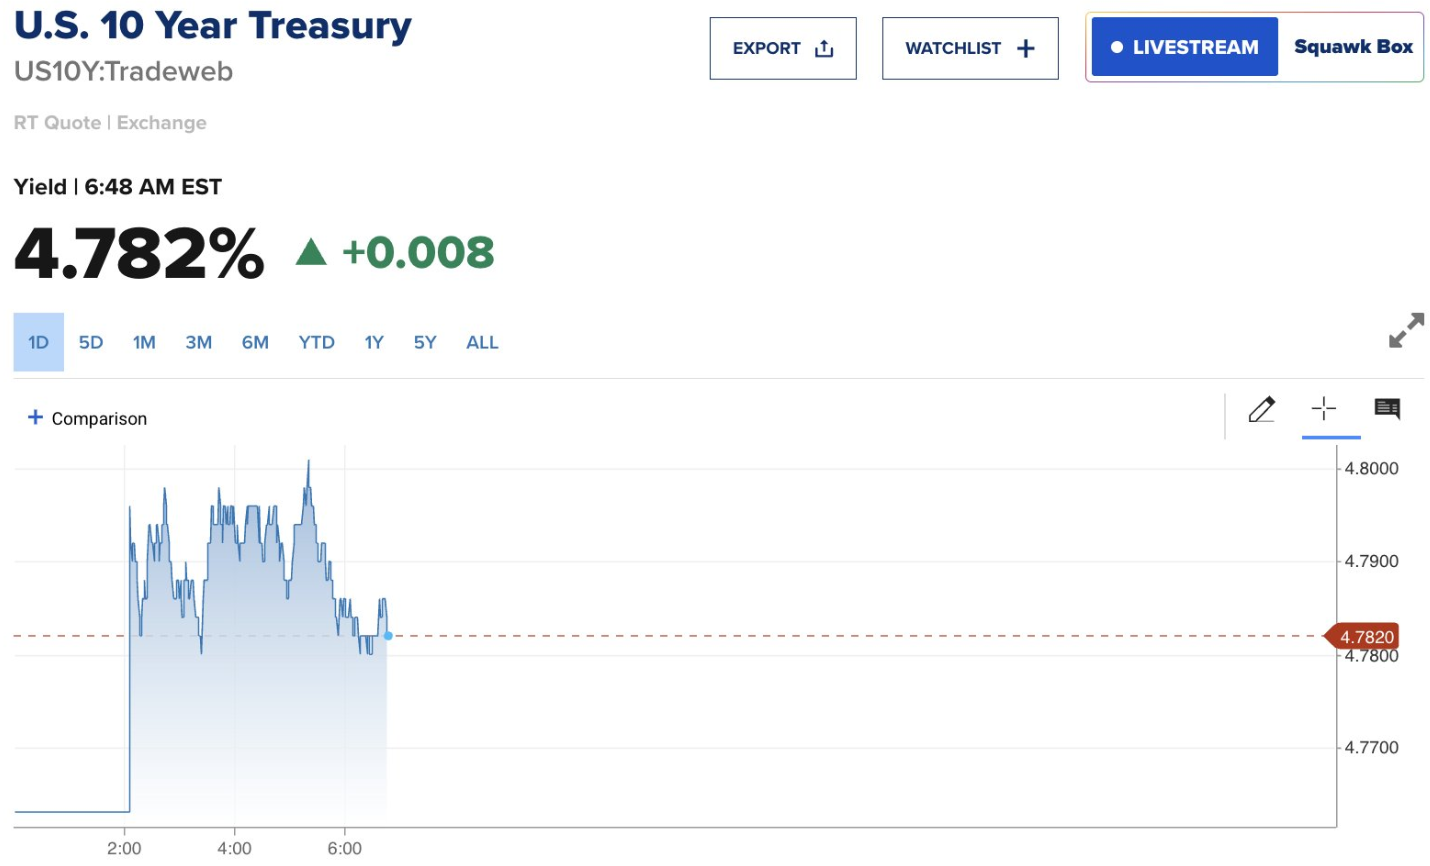Click the 4.7820 current yield marker
The width and height of the screenshot is (1430, 866).
(x=1365, y=637)
